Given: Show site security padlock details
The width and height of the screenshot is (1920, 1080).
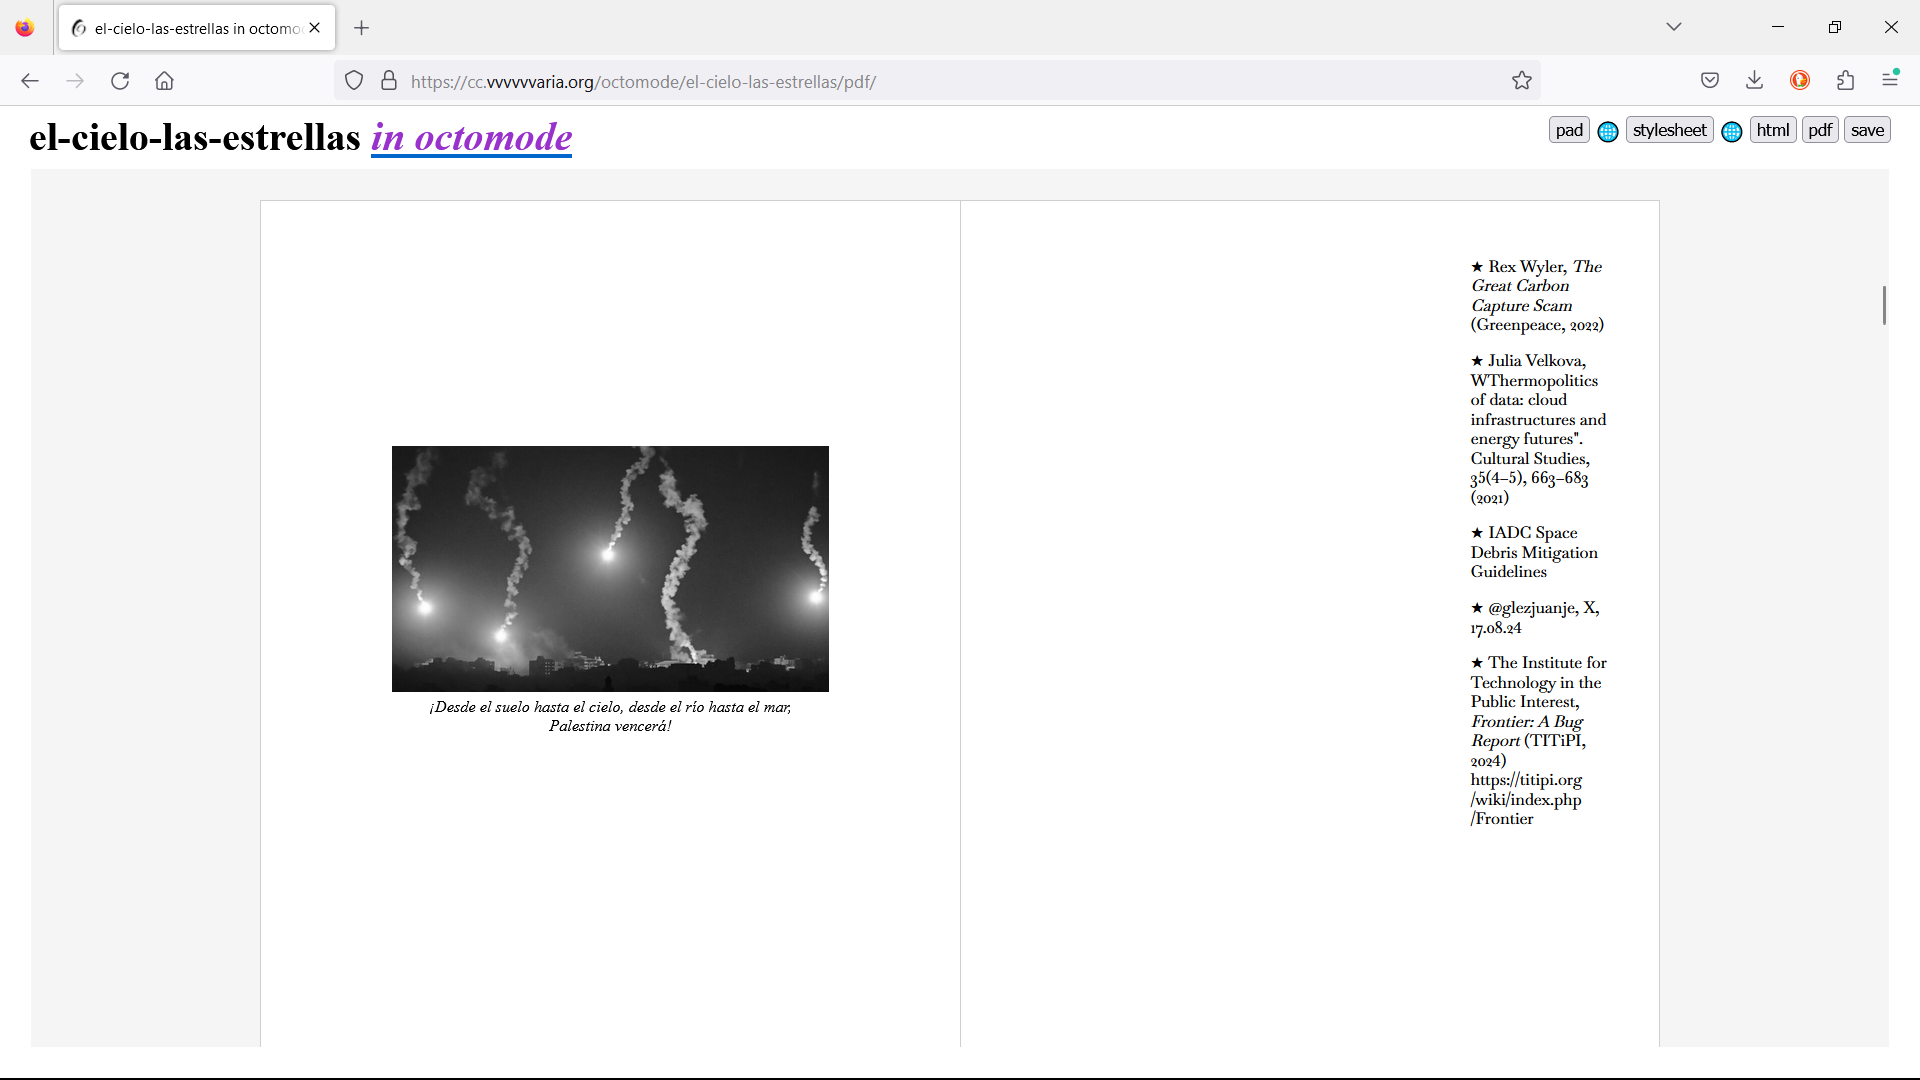Looking at the screenshot, I should pos(389,81).
